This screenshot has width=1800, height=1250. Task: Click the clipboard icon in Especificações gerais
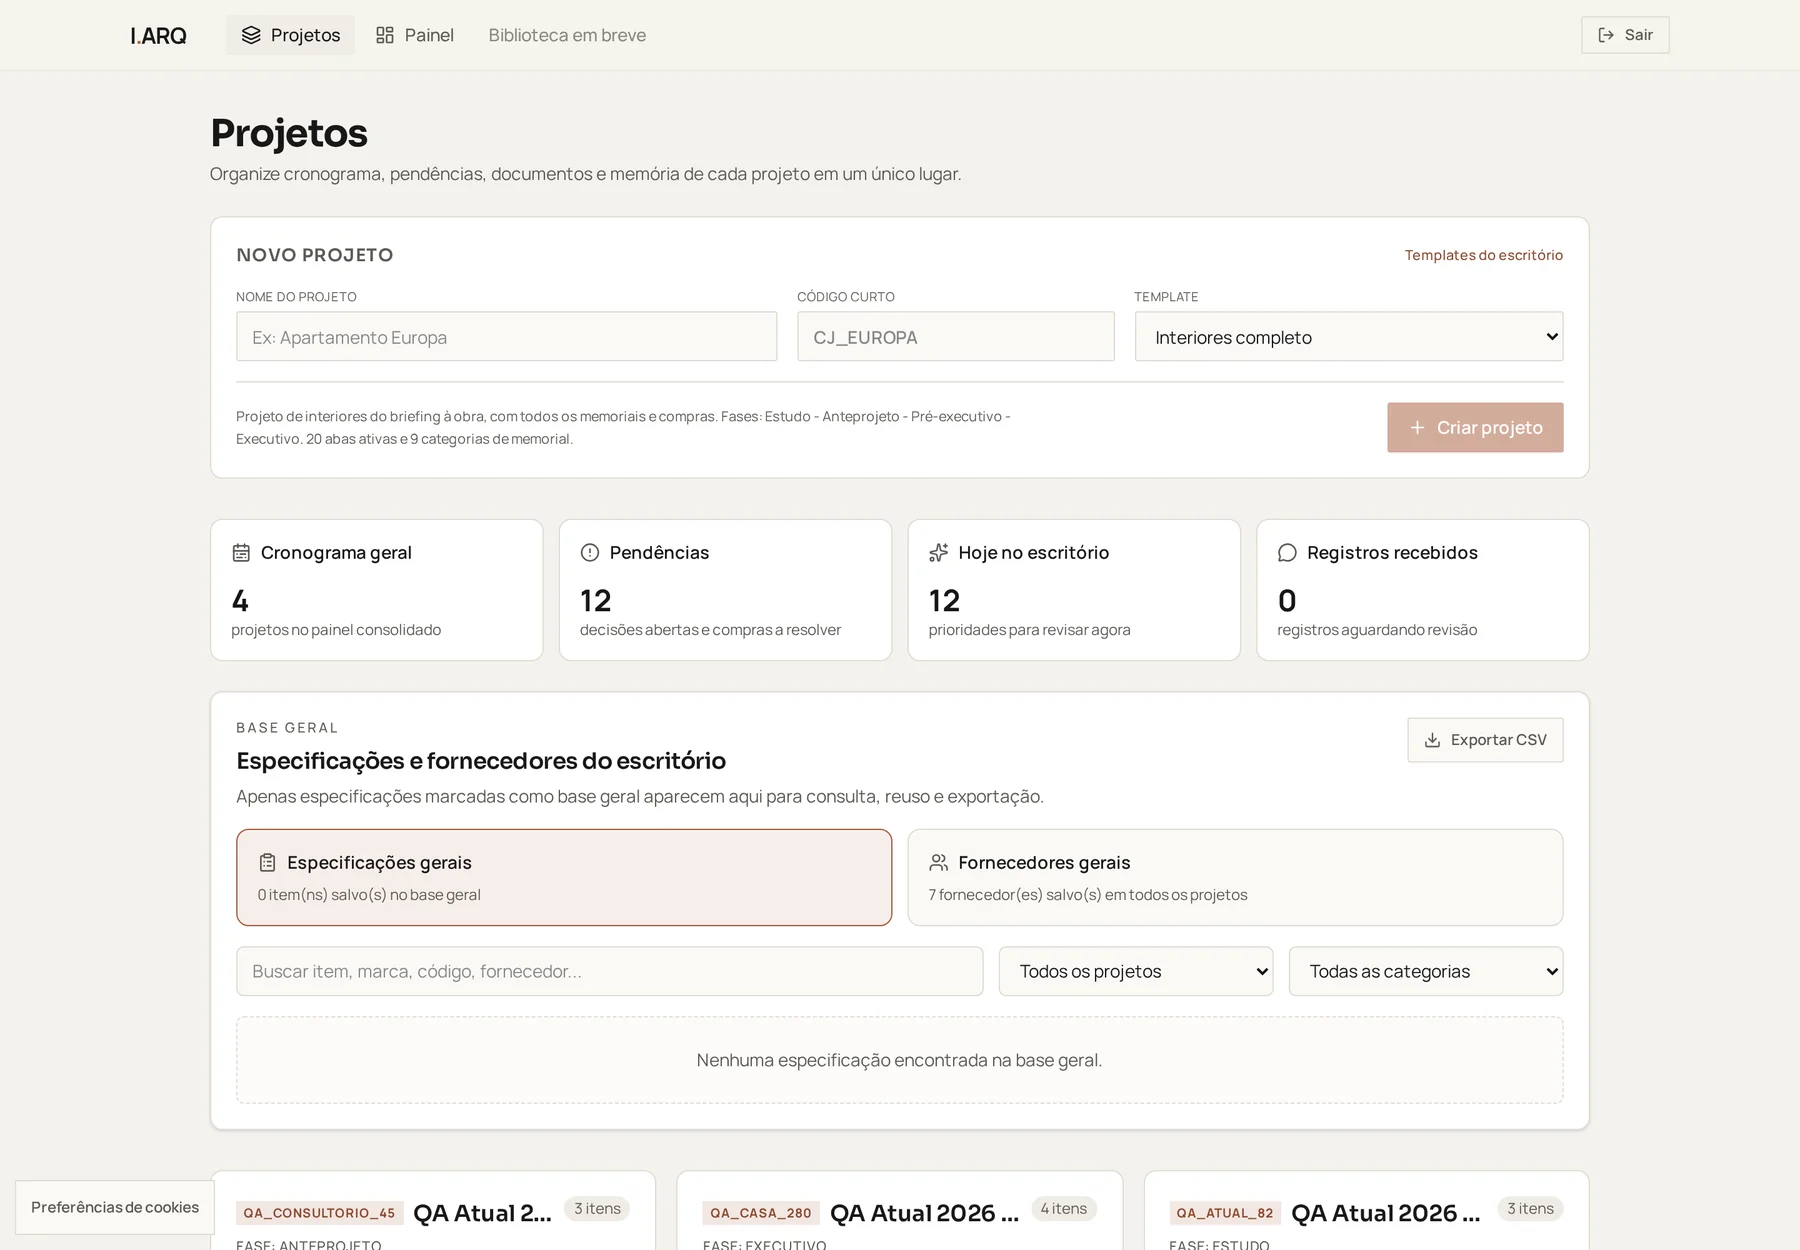267,862
